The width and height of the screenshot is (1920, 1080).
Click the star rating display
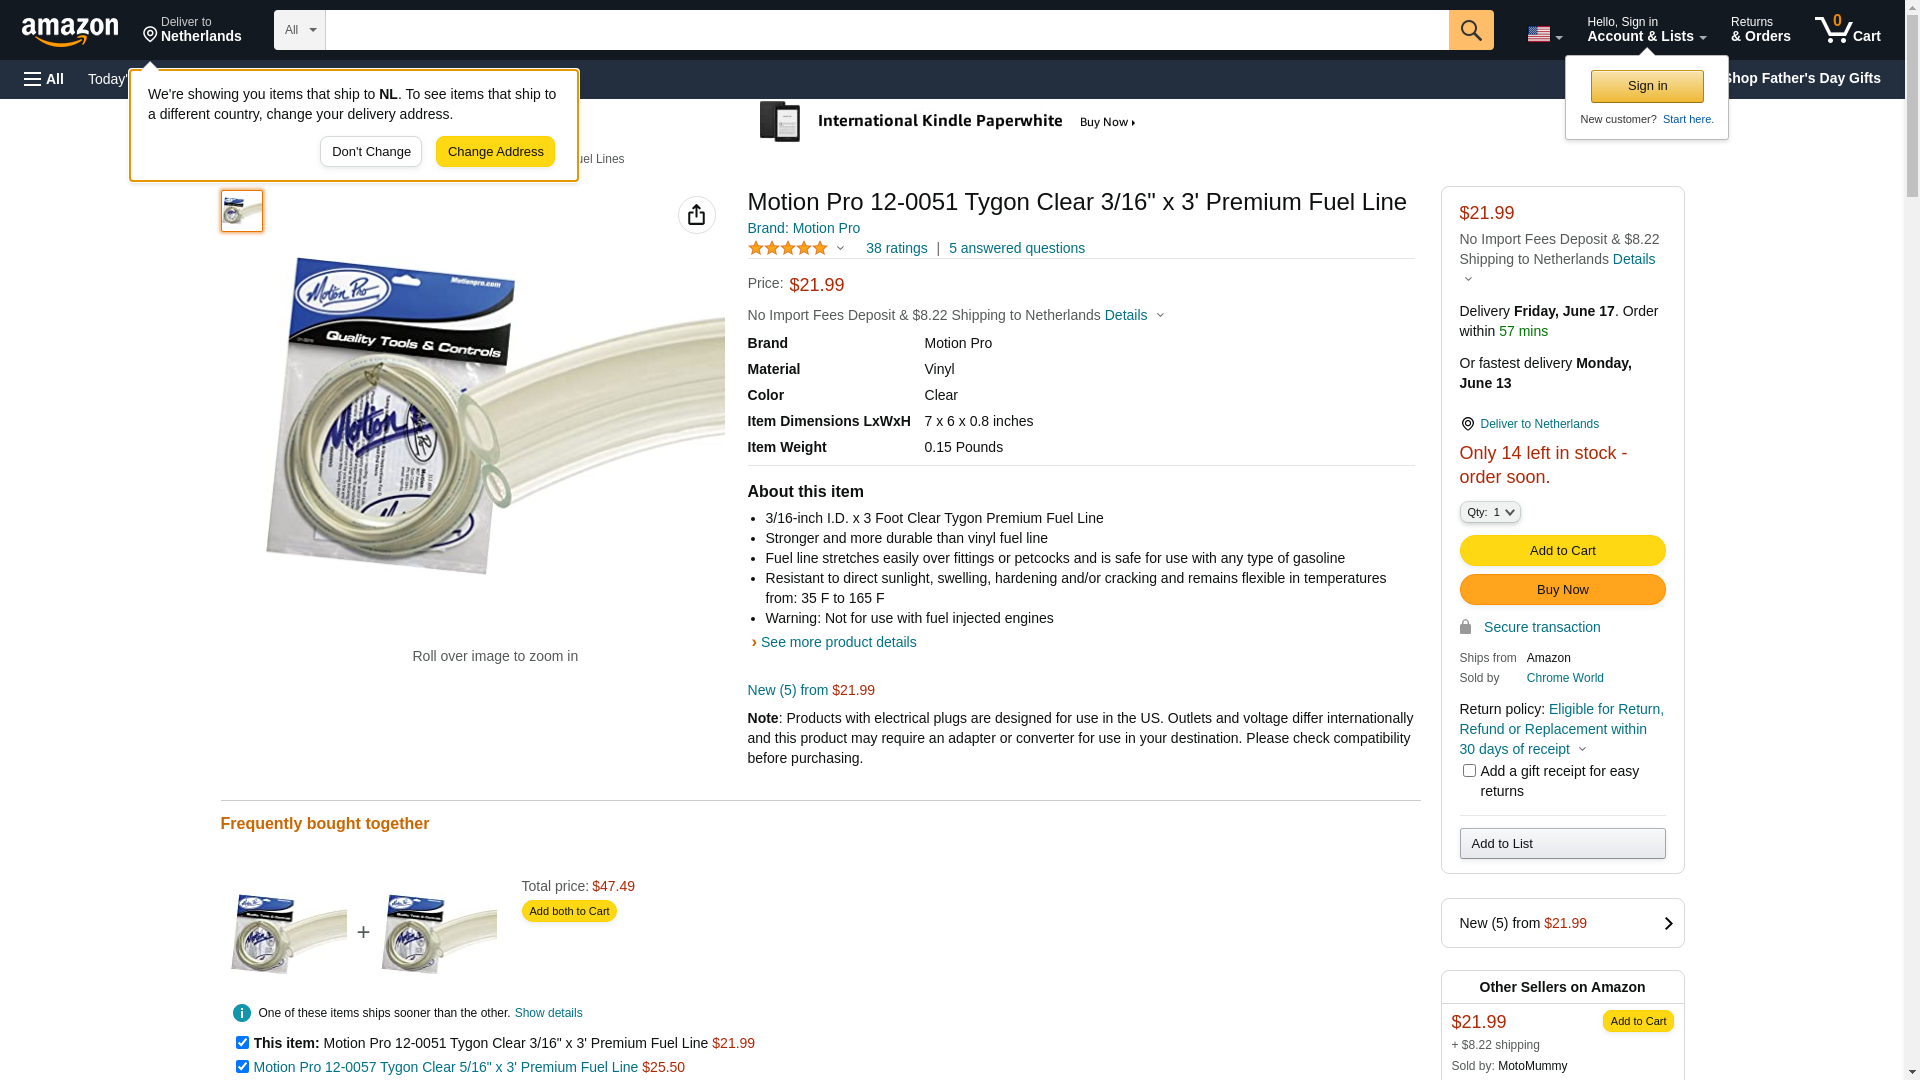[788, 248]
